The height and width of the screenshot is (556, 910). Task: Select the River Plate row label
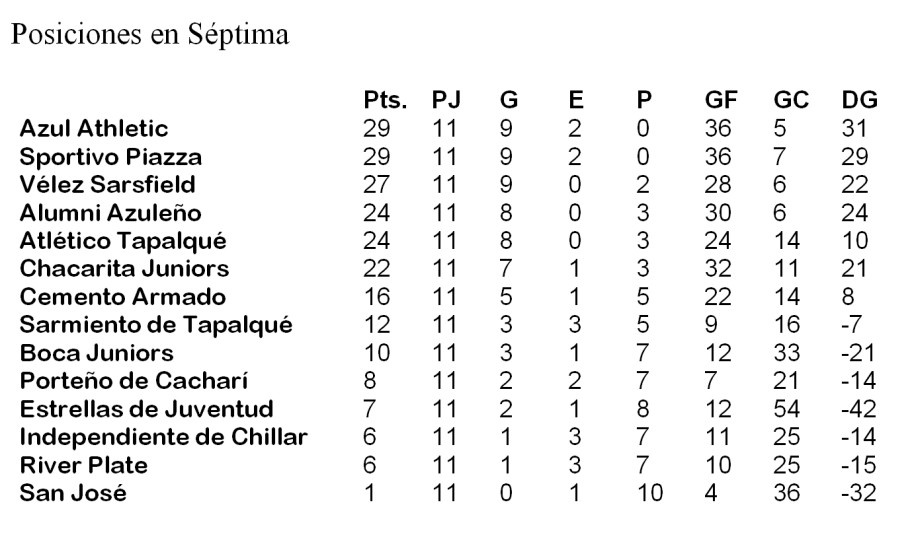coord(83,465)
